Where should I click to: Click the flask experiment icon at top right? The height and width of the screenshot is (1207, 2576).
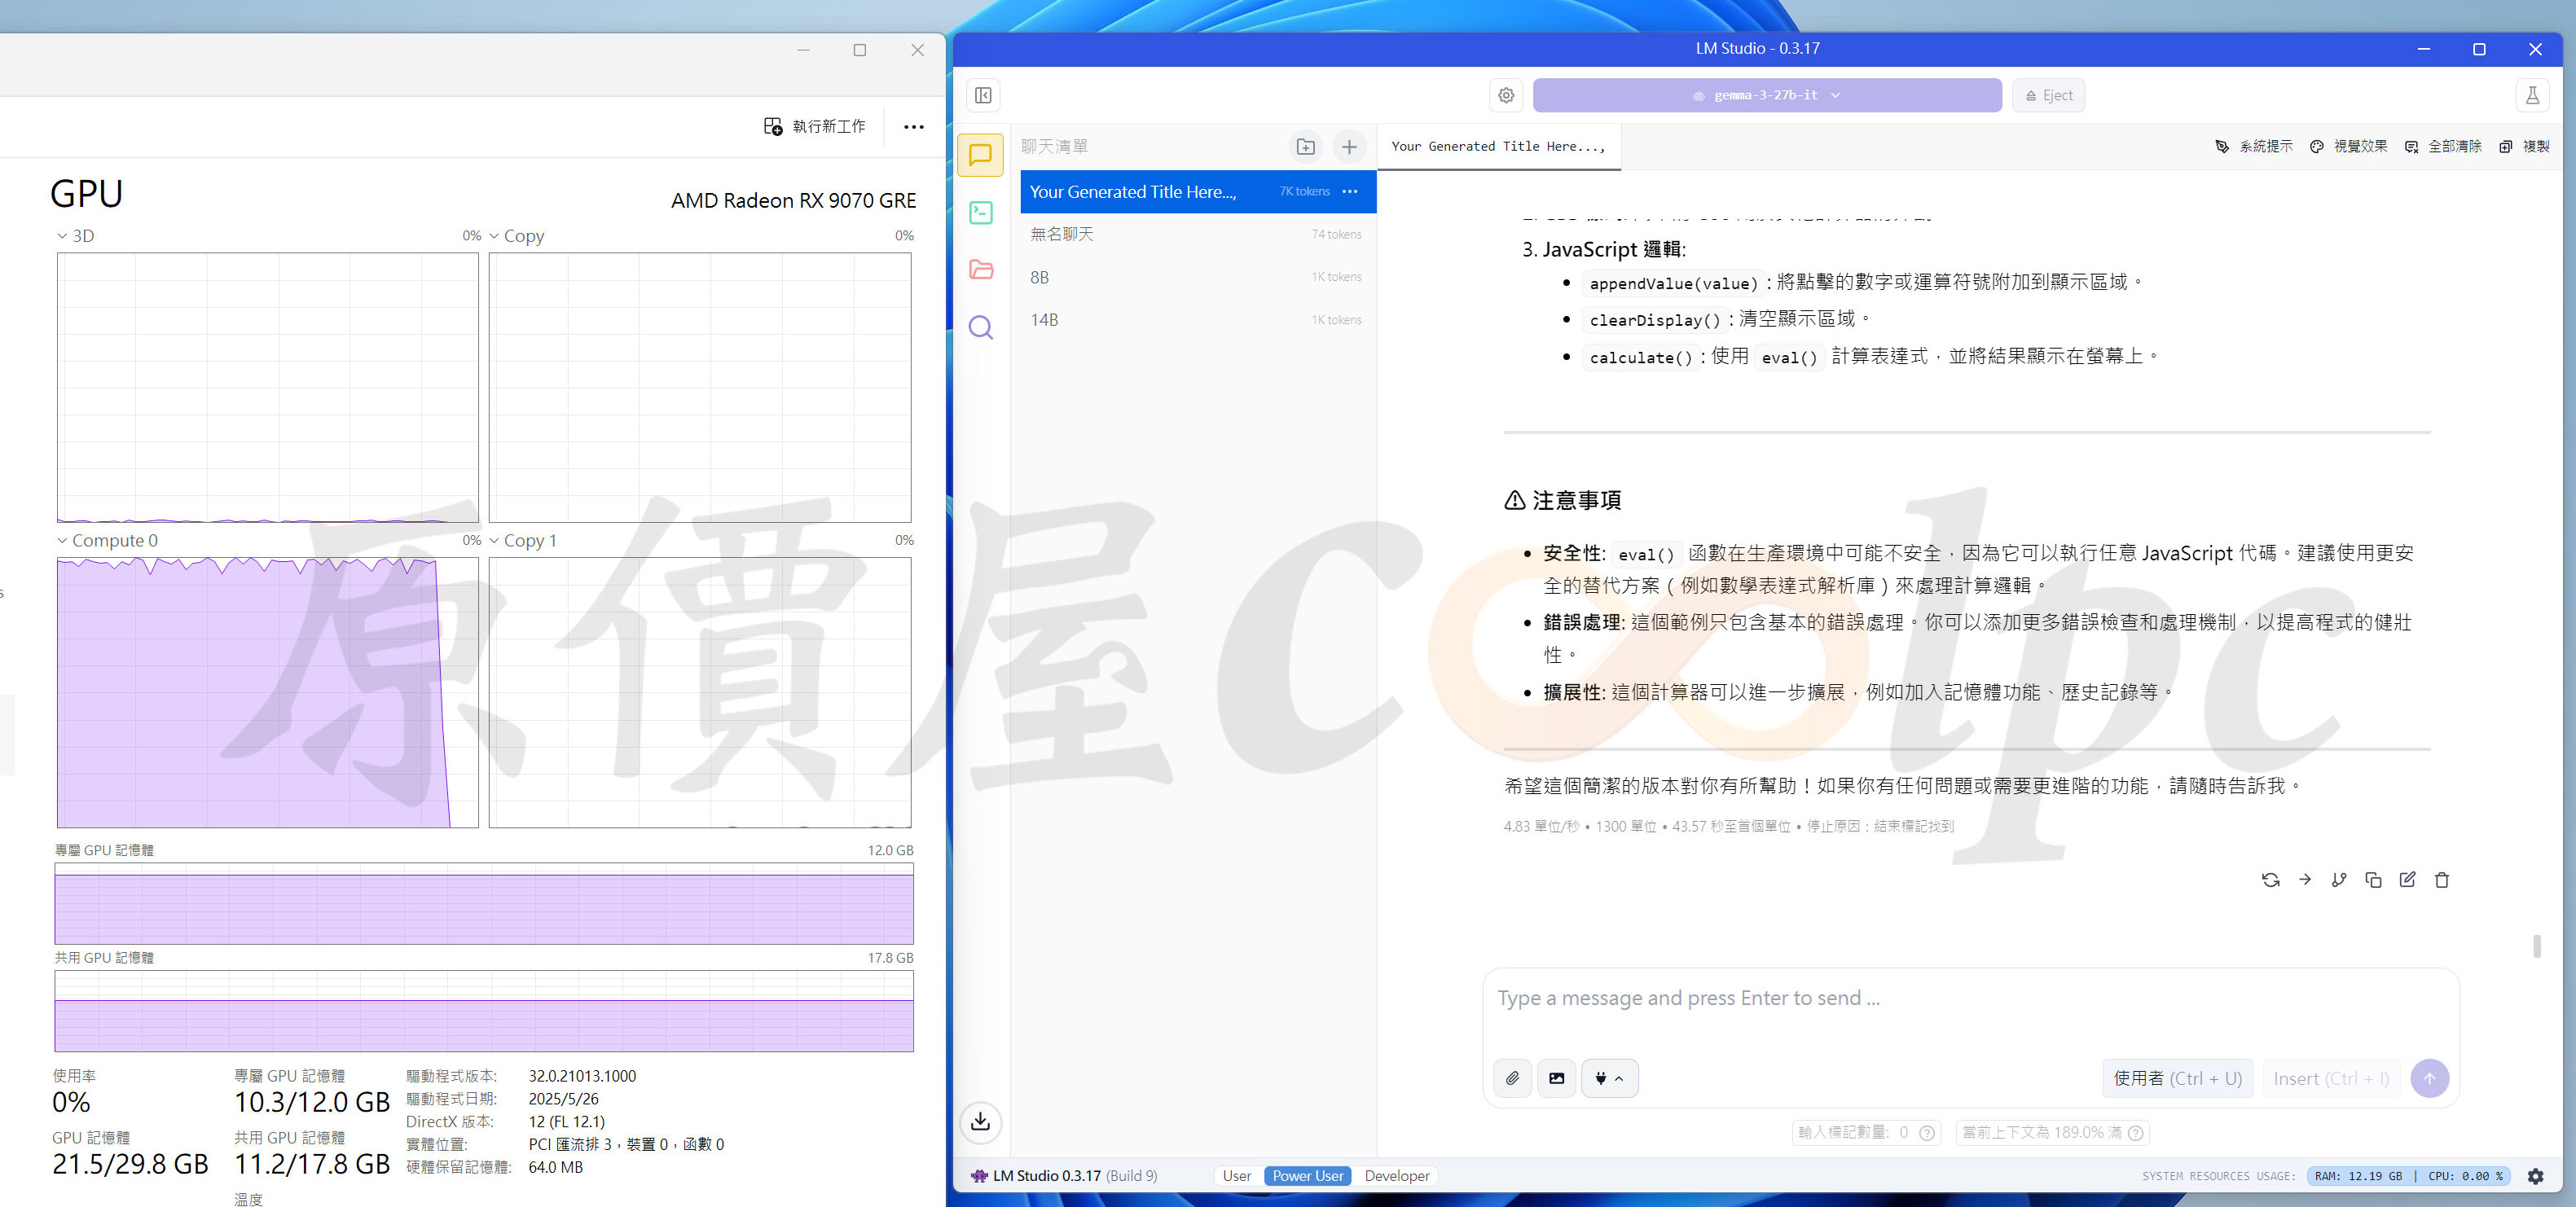pos(2532,95)
